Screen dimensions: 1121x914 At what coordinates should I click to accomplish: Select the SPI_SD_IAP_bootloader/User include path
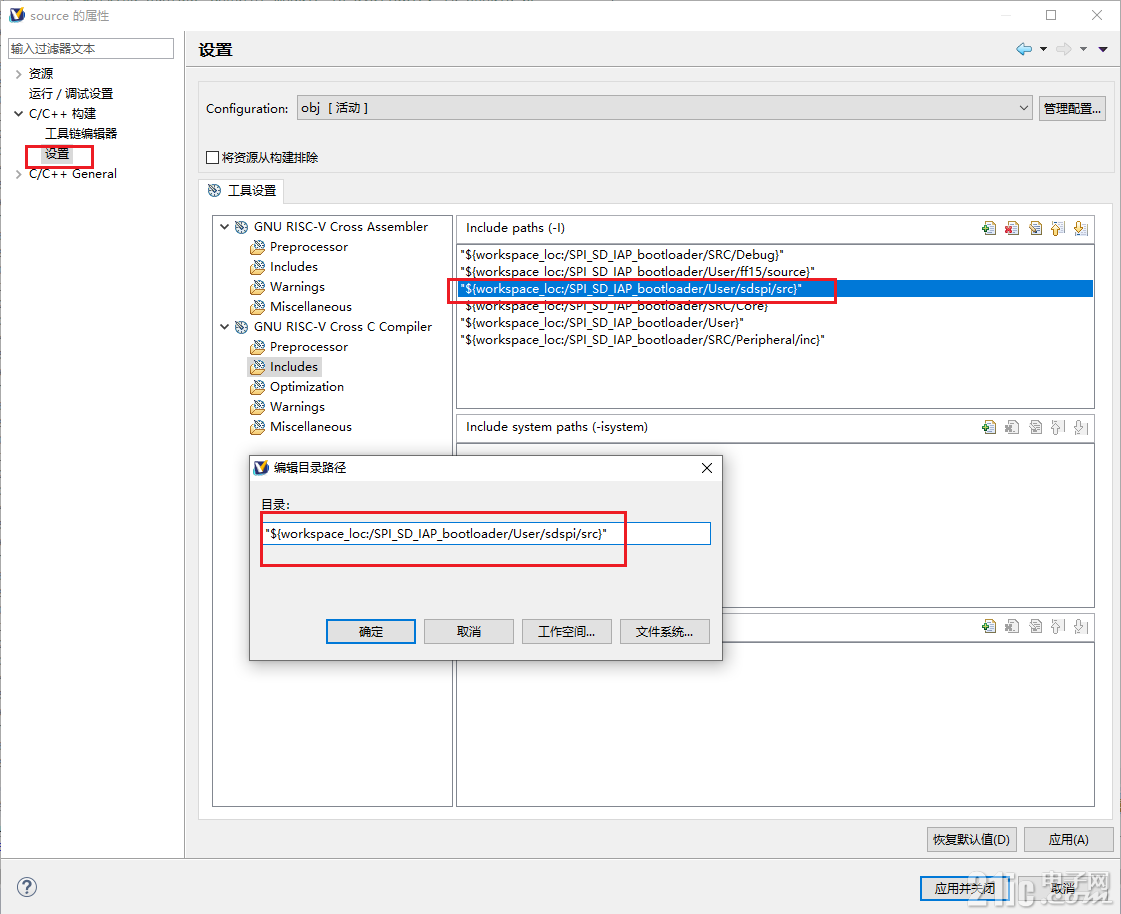click(x=602, y=323)
